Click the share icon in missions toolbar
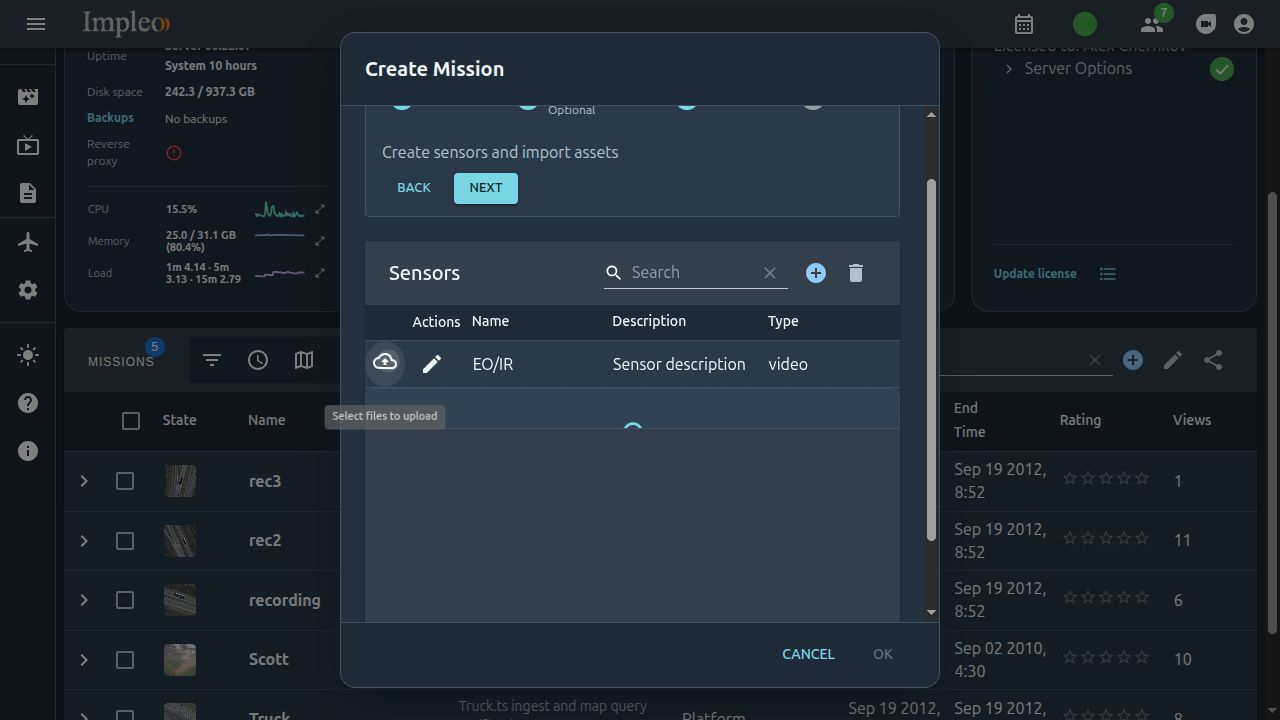 pyautogui.click(x=1213, y=360)
